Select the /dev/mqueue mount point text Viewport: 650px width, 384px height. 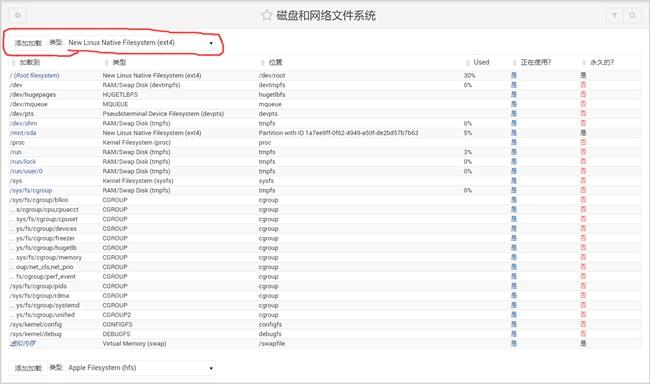[29, 104]
